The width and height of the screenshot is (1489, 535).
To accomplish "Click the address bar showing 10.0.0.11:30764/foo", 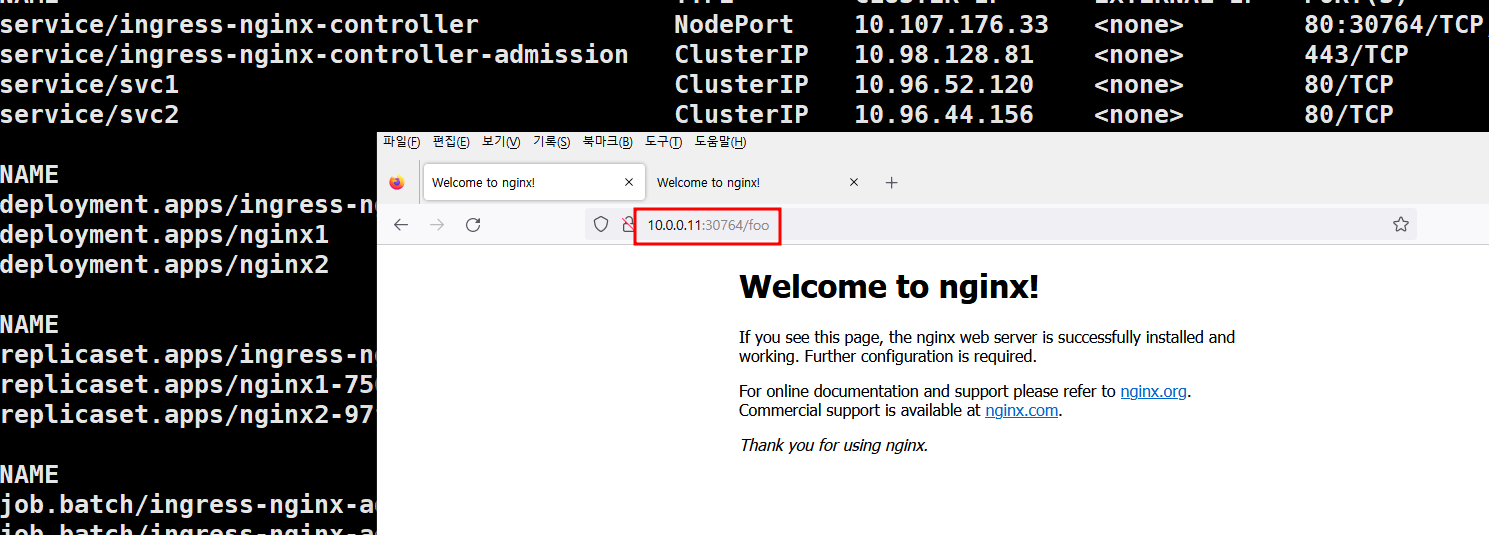I will tap(1000, 225).
